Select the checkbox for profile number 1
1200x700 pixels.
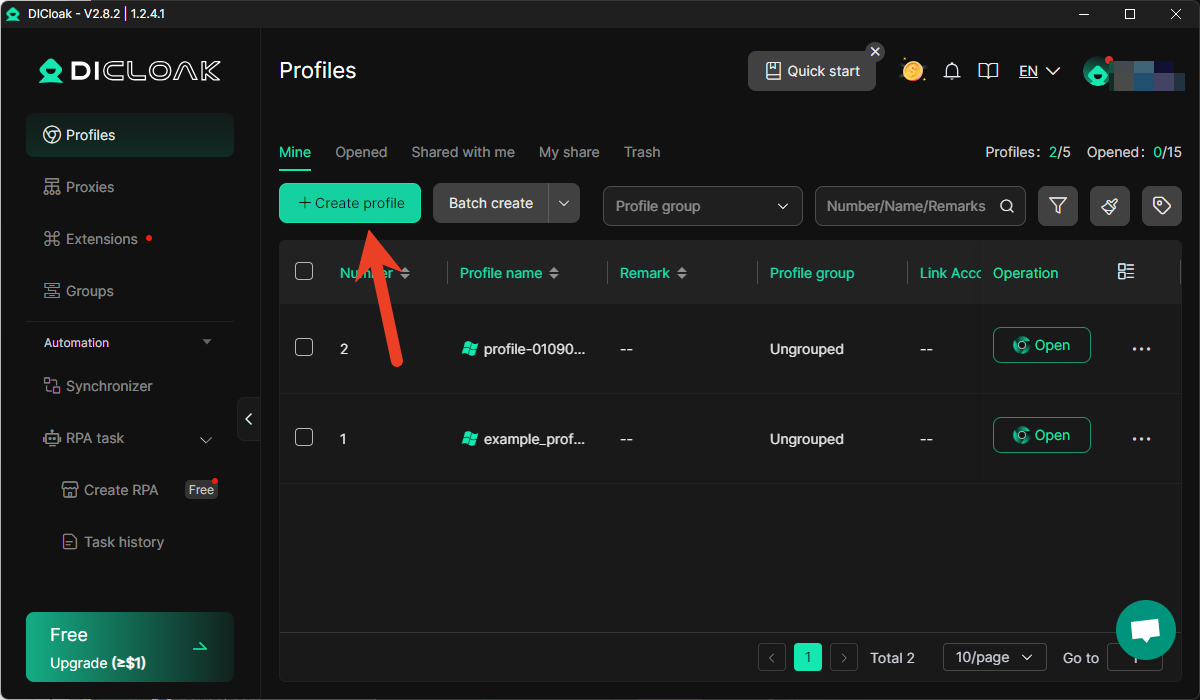tap(304, 437)
